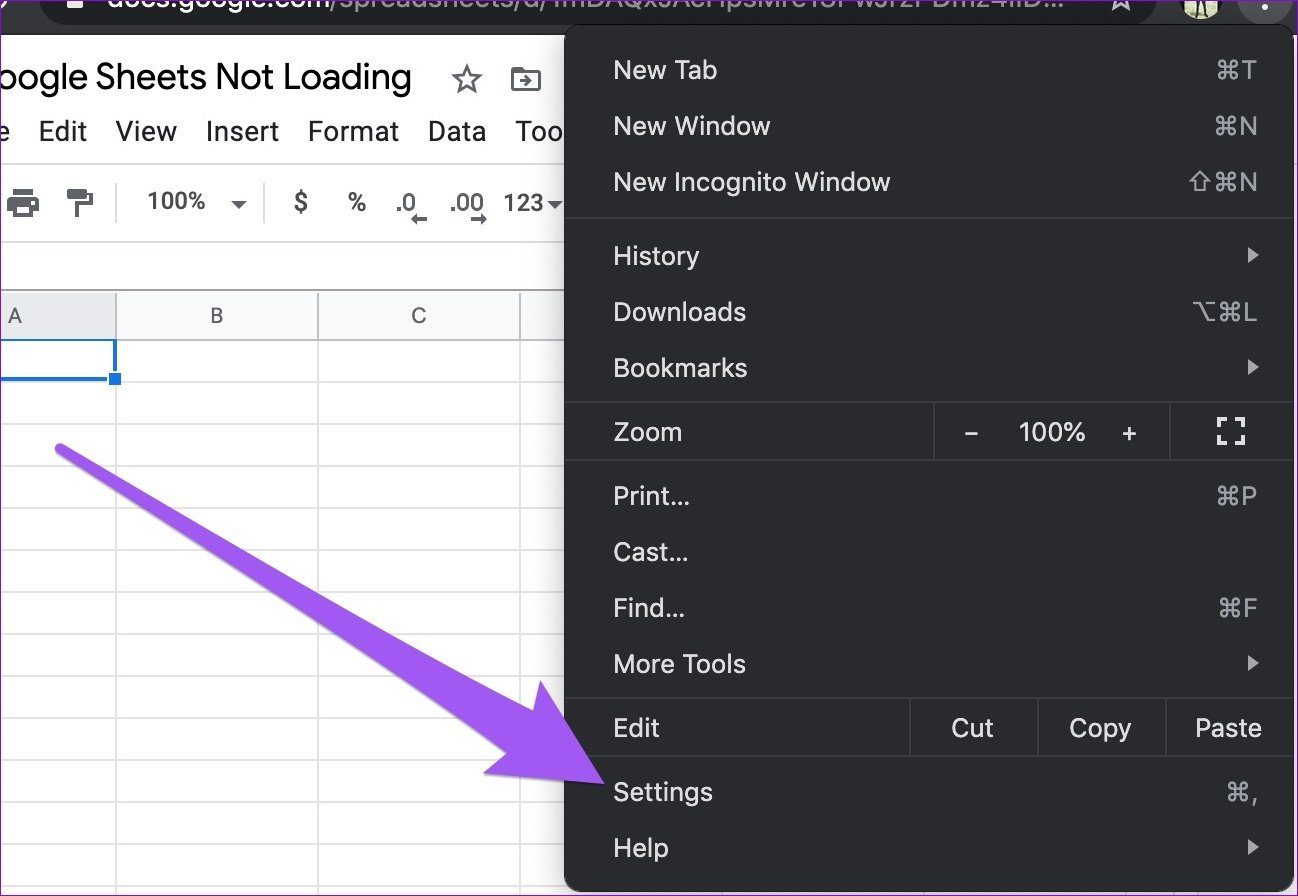The height and width of the screenshot is (896, 1298).
Task: Click the Print icon in the Sheets toolbar
Action: pyautogui.click(x=24, y=202)
